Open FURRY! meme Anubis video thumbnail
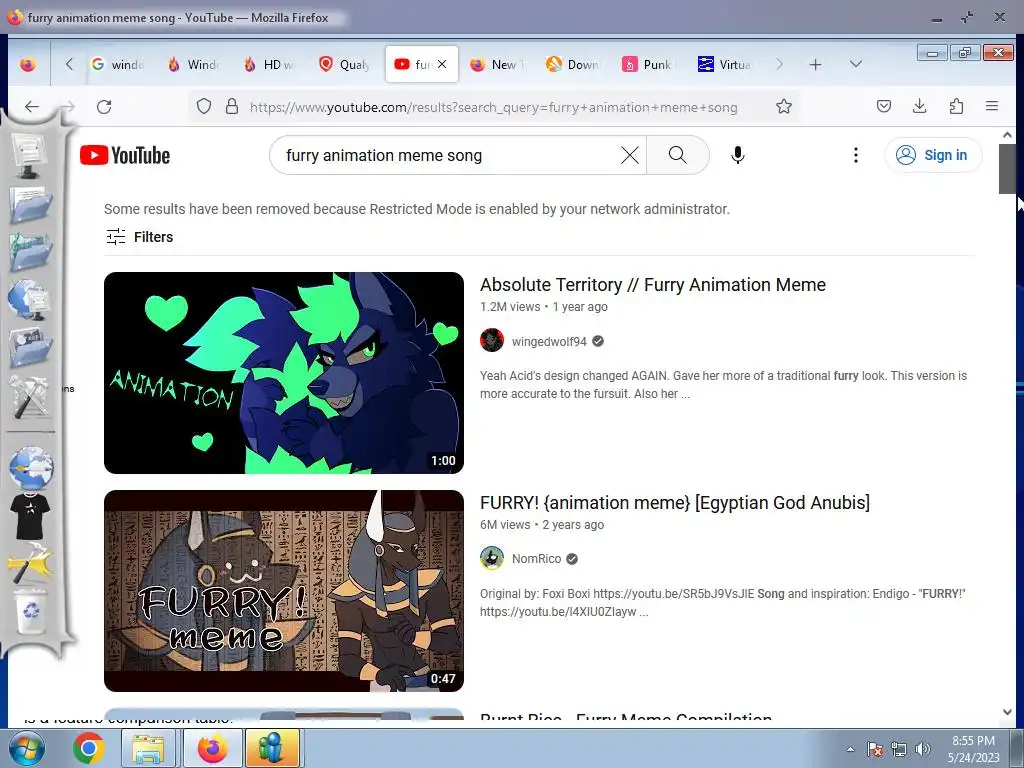The width and height of the screenshot is (1024, 768). pyautogui.click(x=283, y=591)
